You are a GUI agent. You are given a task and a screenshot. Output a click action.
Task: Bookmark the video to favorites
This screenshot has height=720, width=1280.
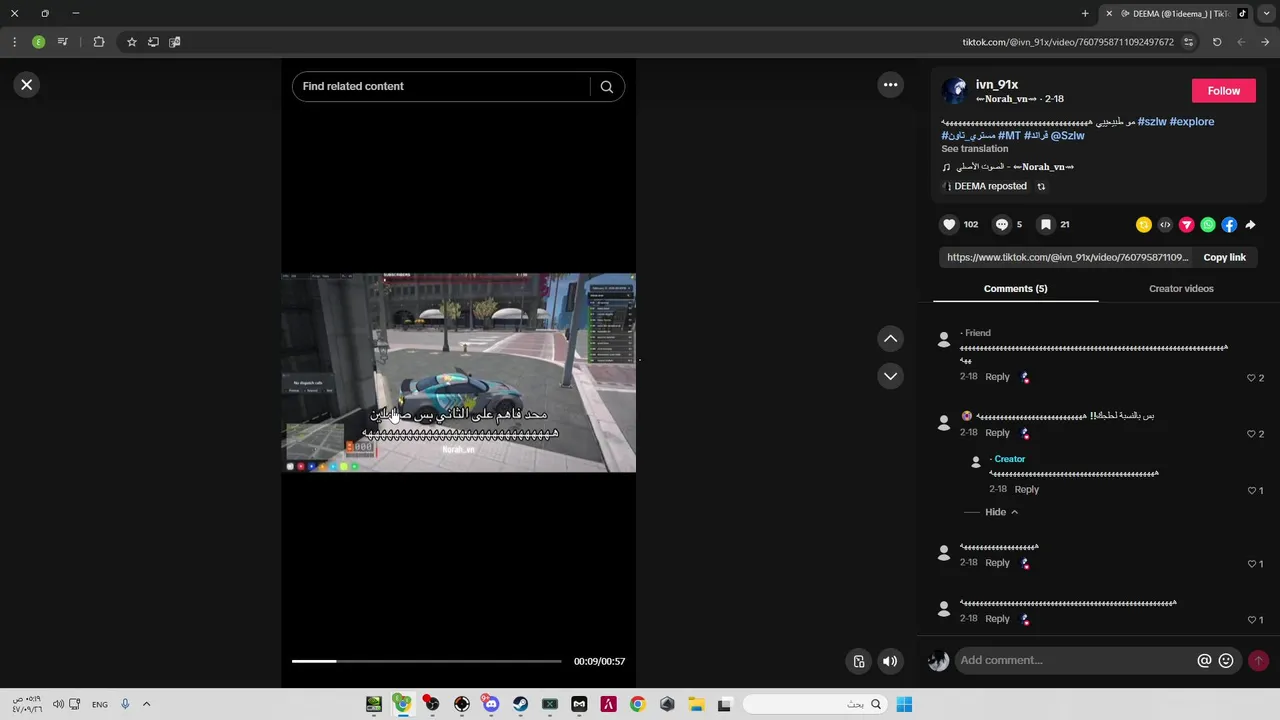(1045, 225)
